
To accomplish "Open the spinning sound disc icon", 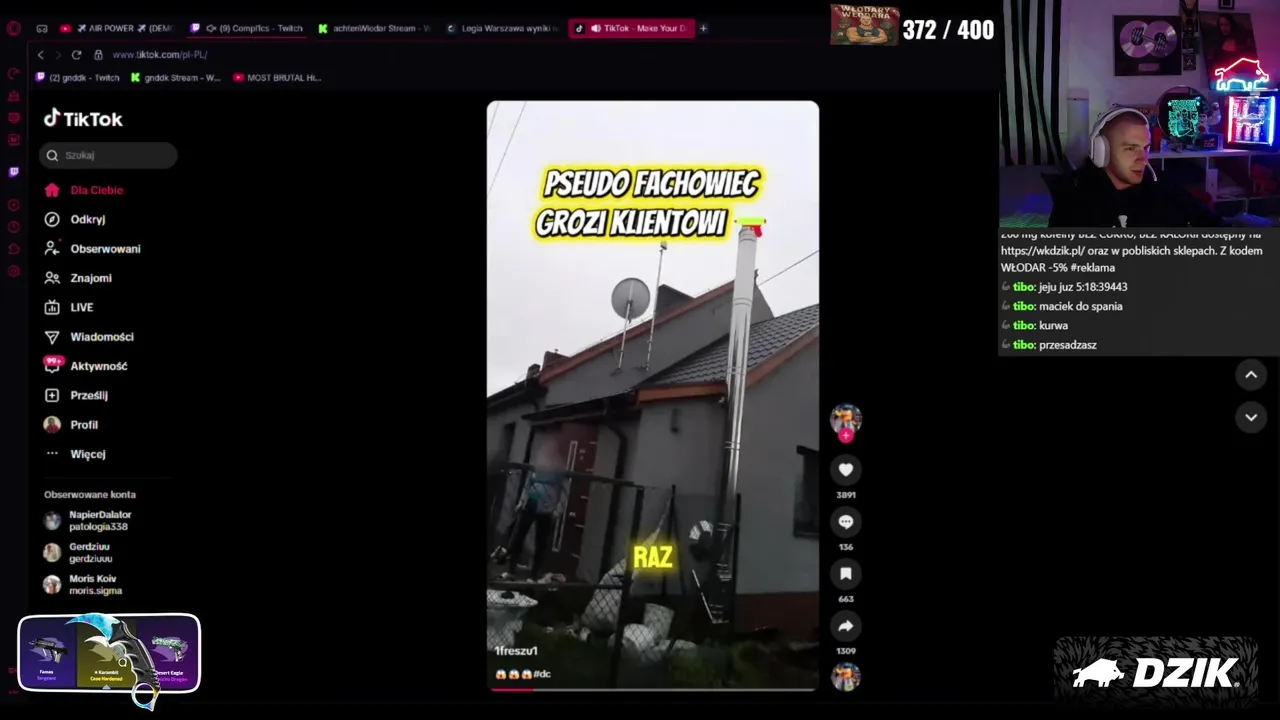I will (846, 677).
